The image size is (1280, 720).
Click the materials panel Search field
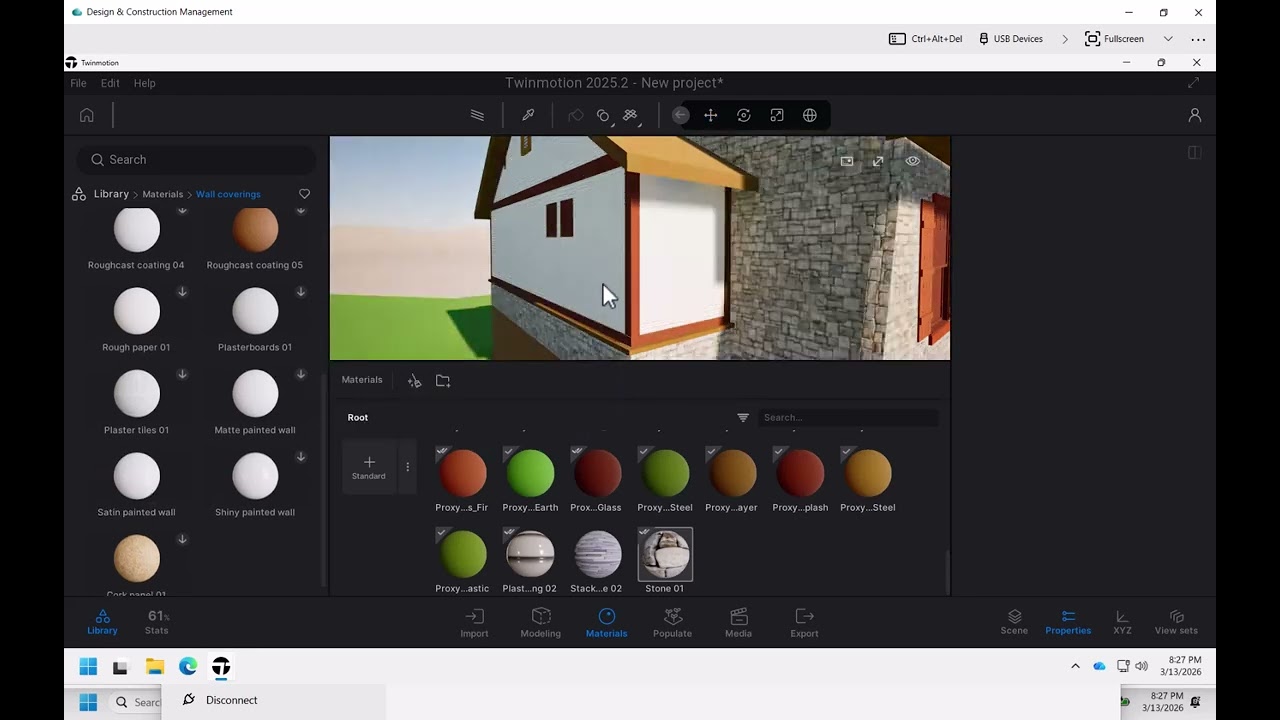(848, 418)
